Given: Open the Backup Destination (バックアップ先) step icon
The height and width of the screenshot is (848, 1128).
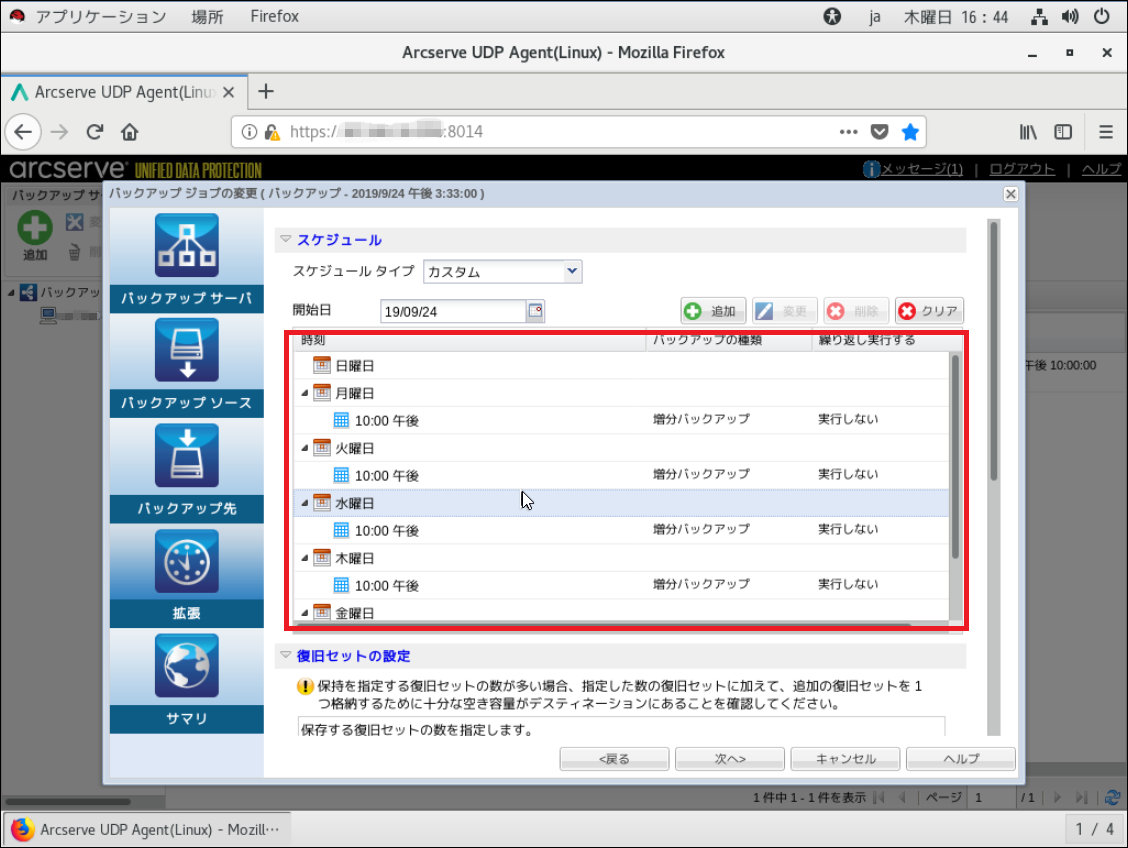Looking at the screenshot, I should (x=186, y=455).
